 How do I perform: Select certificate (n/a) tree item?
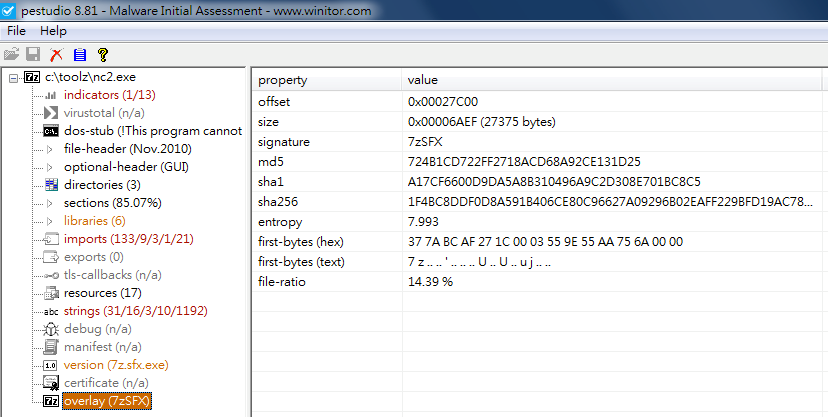pyautogui.click(x=106, y=383)
